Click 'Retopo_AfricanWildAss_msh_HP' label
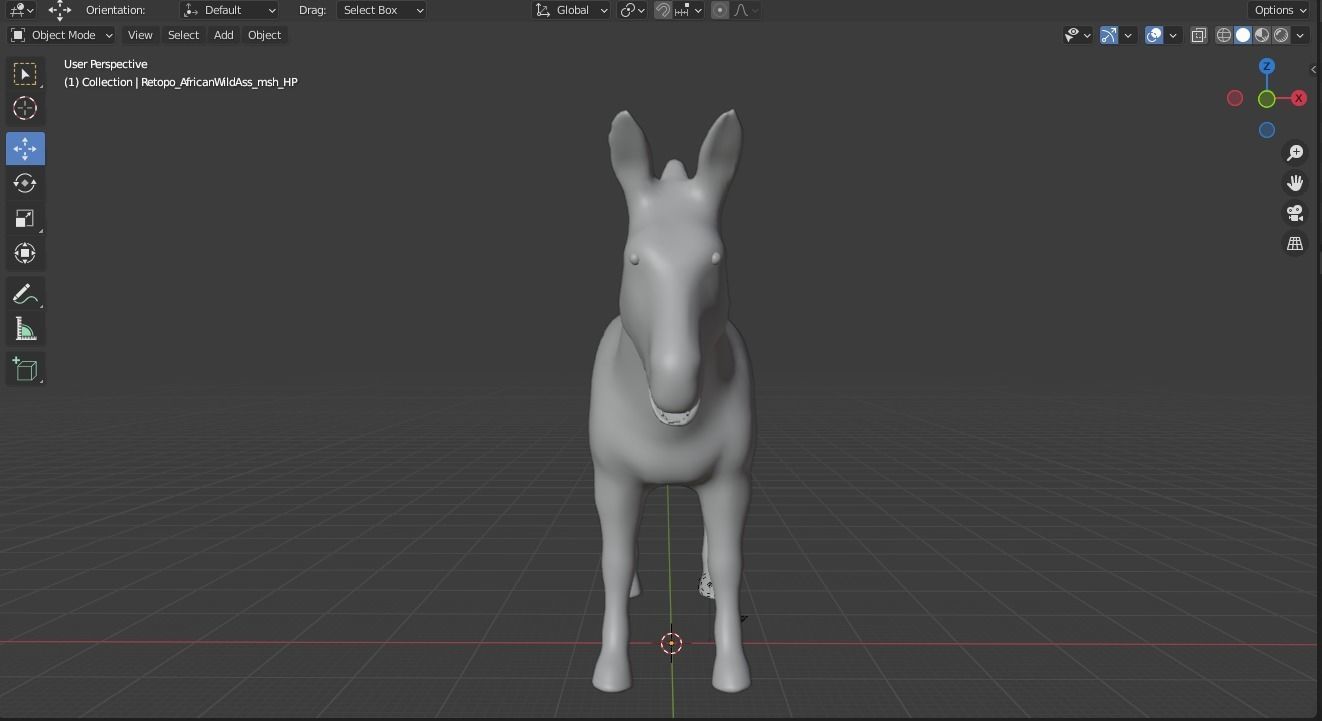The width and height of the screenshot is (1322, 721). coord(219,82)
